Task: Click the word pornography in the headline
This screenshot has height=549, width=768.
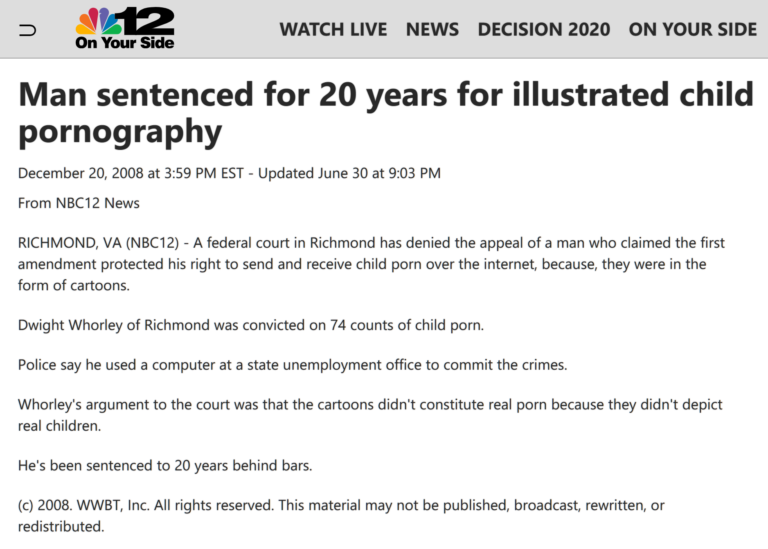Action: pos(120,132)
